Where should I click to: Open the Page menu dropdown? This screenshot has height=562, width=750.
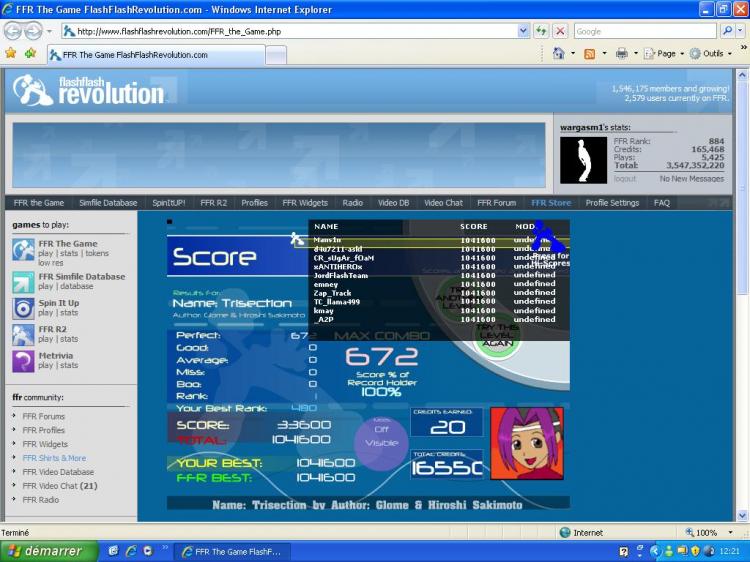[668, 53]
